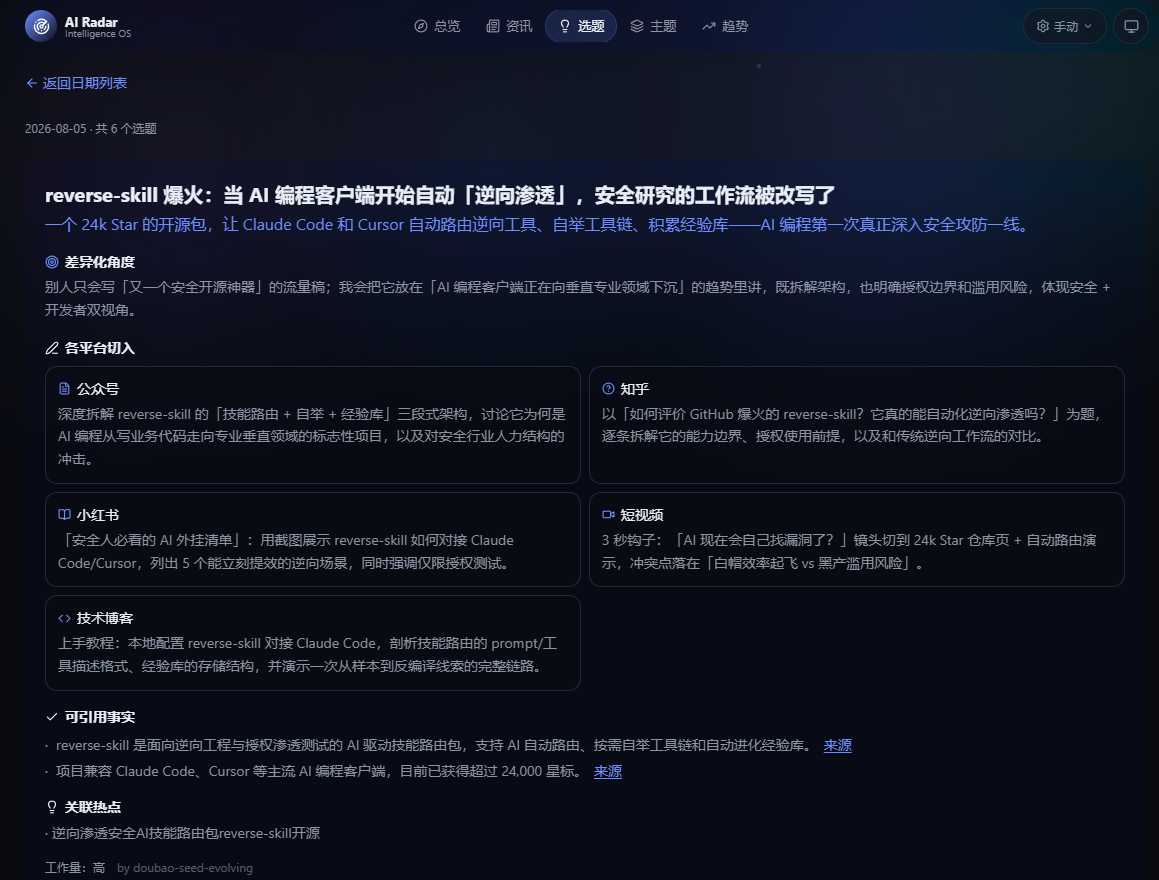Click the document icon on 公众号 card

(x=64, y=389)
